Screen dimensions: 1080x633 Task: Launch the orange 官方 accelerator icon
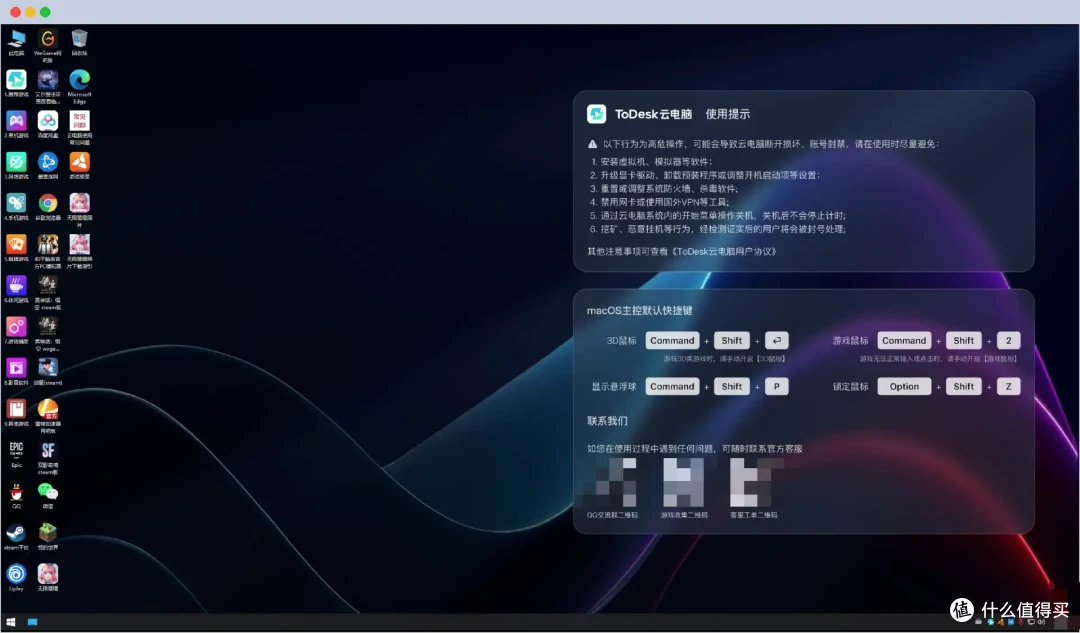48,409
